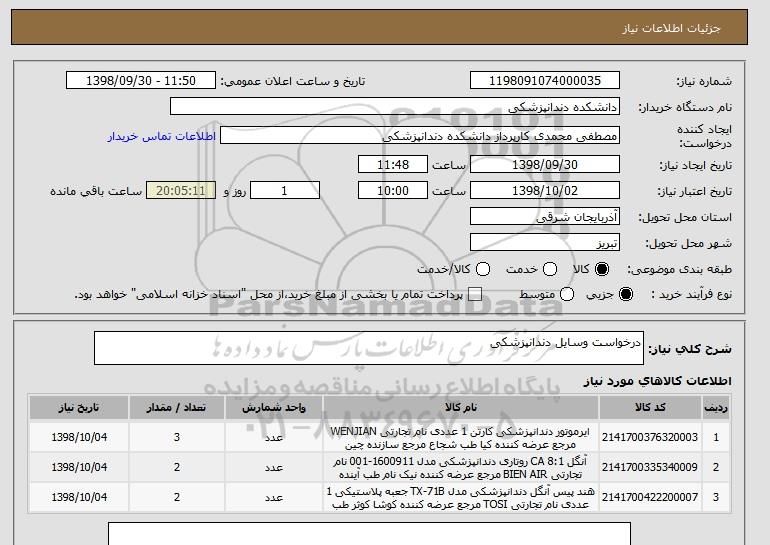Click the BIEN AIR angle item name
Image resolution: width=770 pixels, height=545 pixels.
coord(460,468)
